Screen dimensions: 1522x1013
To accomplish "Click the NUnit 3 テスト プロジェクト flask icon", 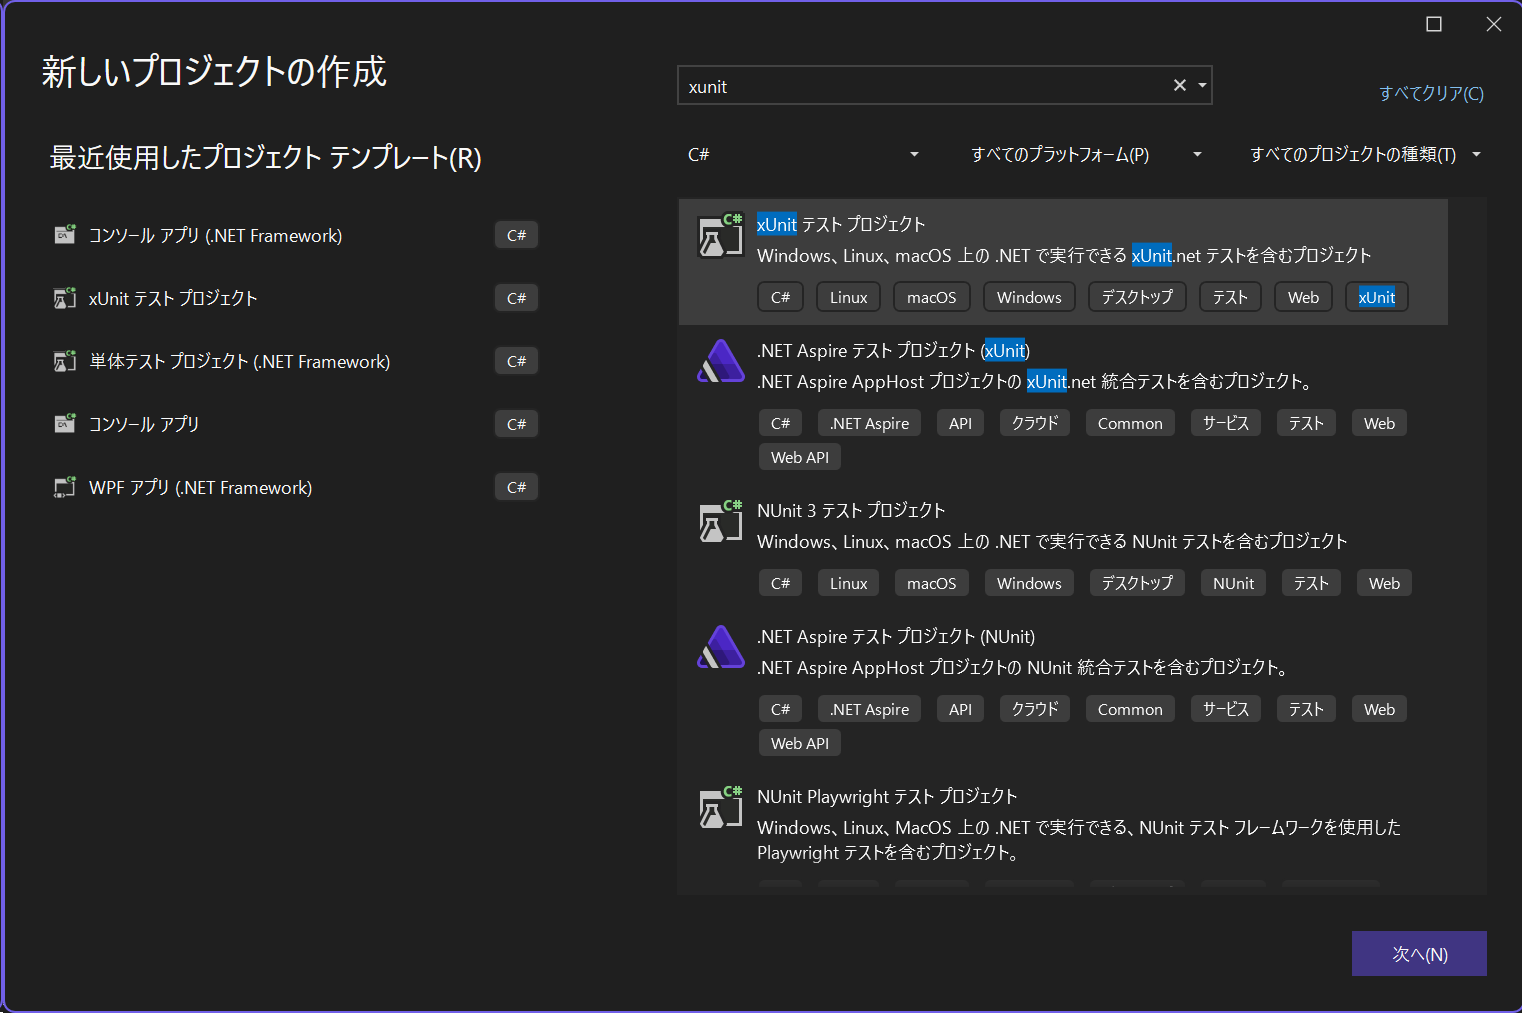I will tap(720, 522).
